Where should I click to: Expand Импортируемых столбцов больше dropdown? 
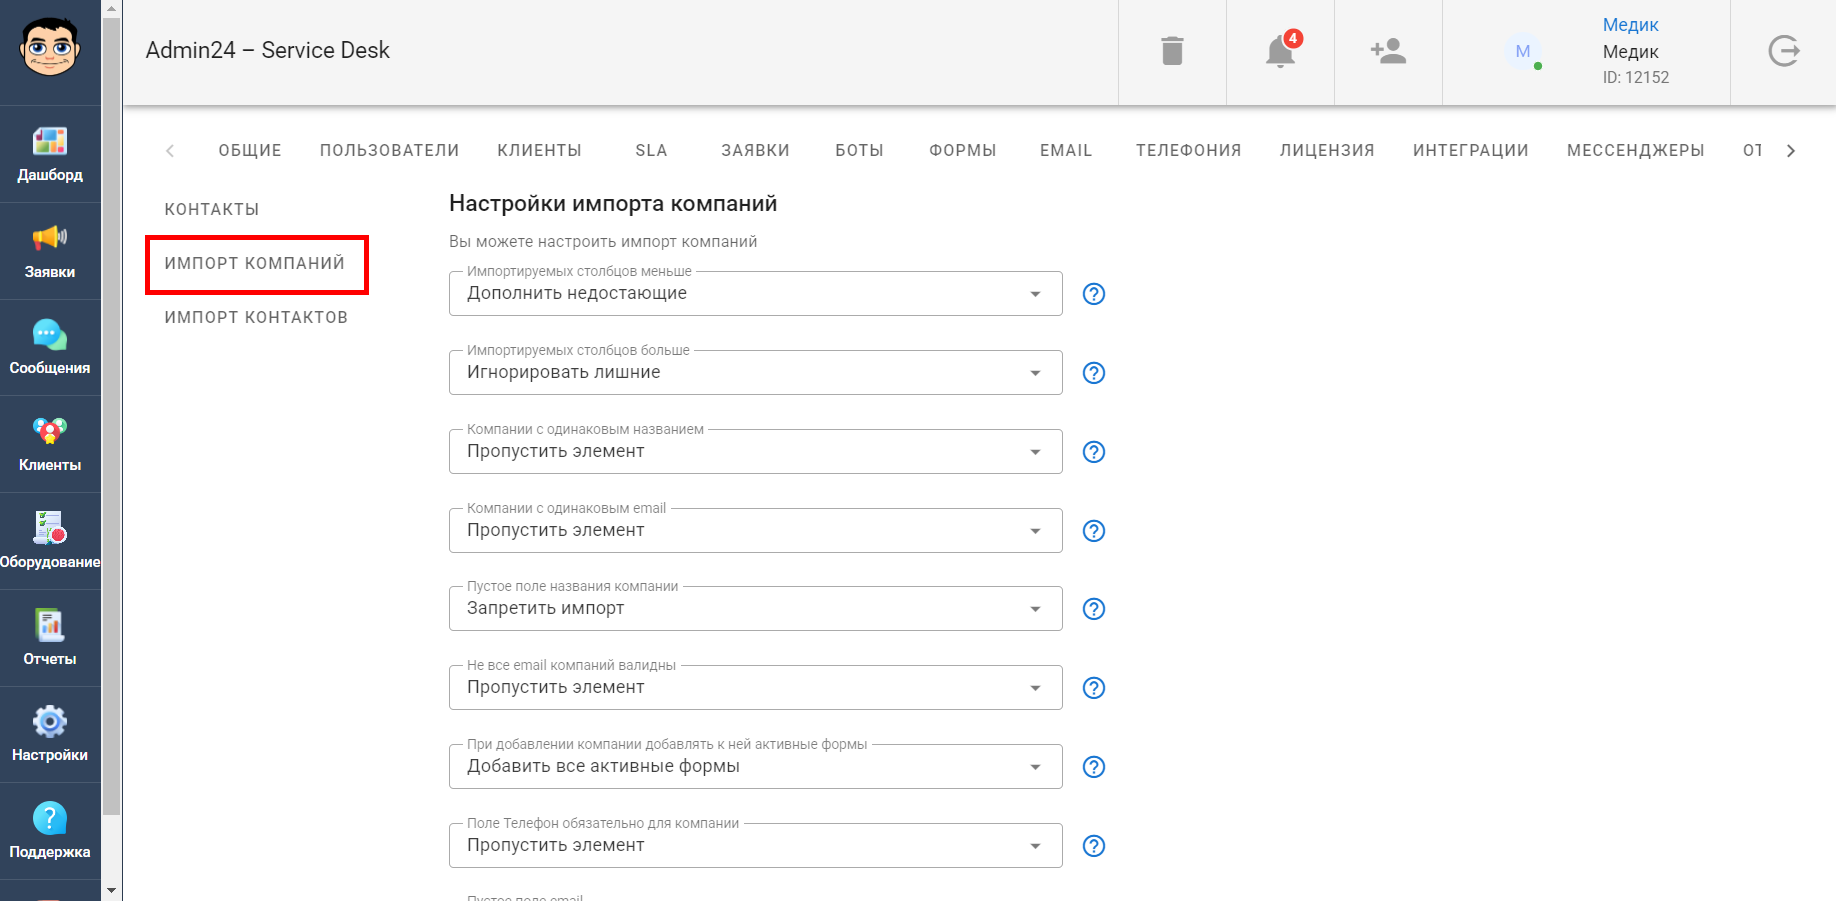[x=755, y=373]
